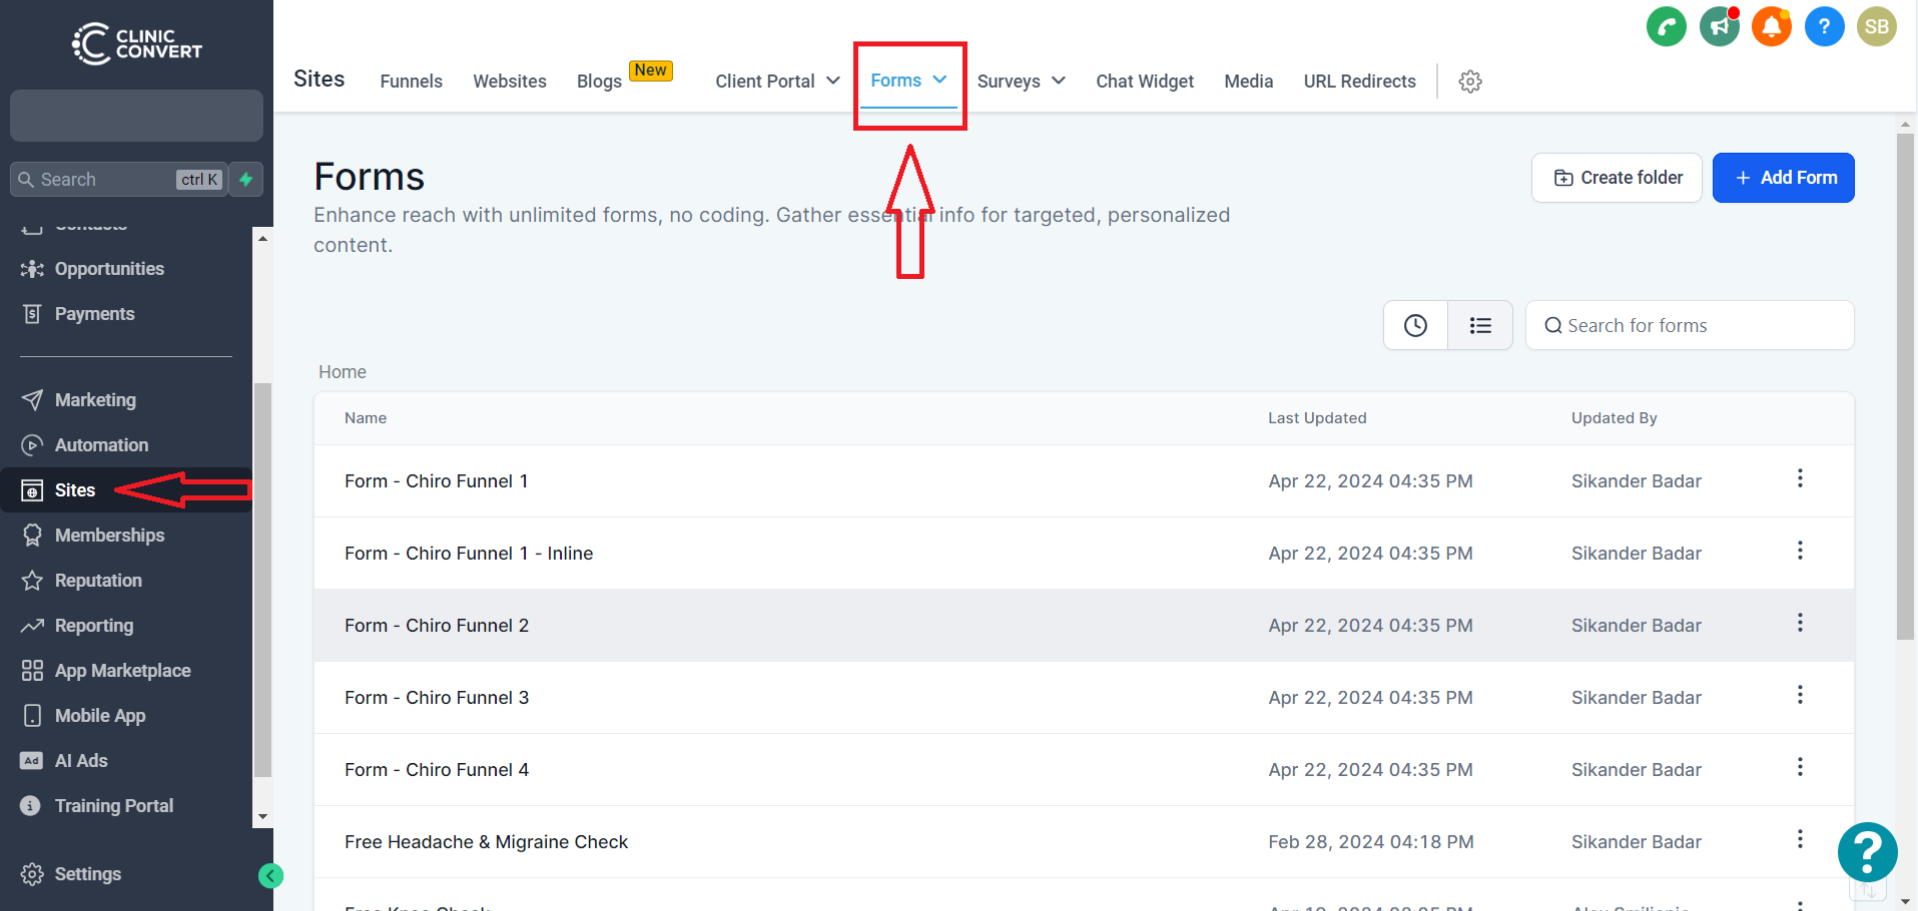
Task: Expand the Surveys dropdown
Action: coord(1021,81)
